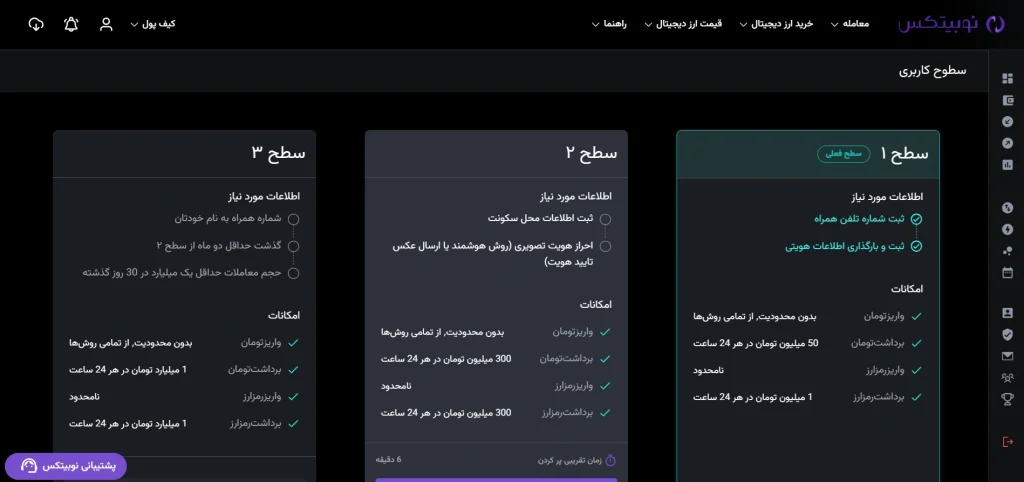Click the withdraw up-right arrow sidebar icon
Viewport: 1024px width, 482px height.
click(x=1007, y=143)
